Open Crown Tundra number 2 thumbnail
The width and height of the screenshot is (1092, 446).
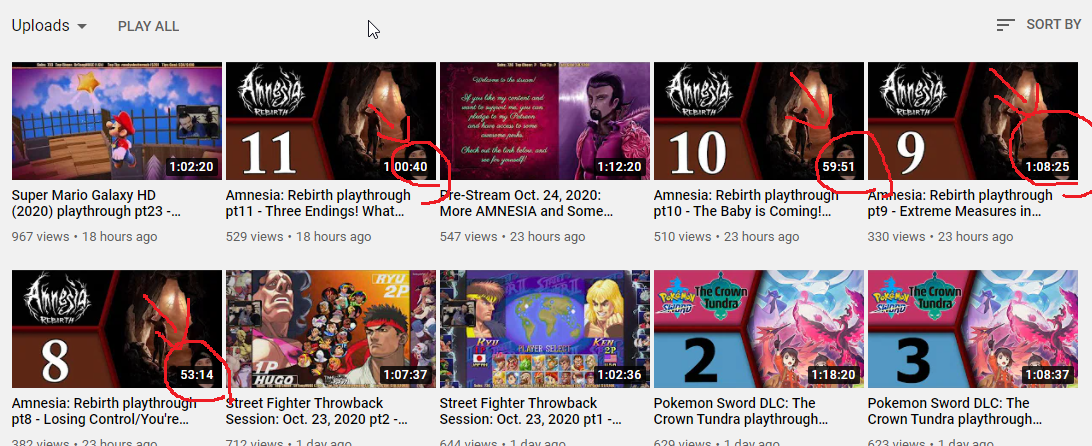point(758,329)
